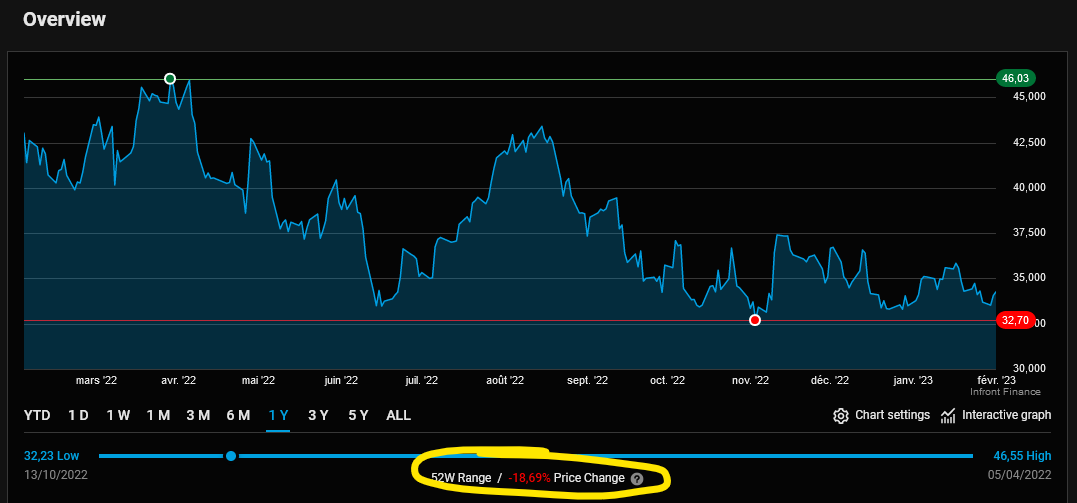Open the Interactive graph link
1077x503 pixels.
(x=1006, y=415)
